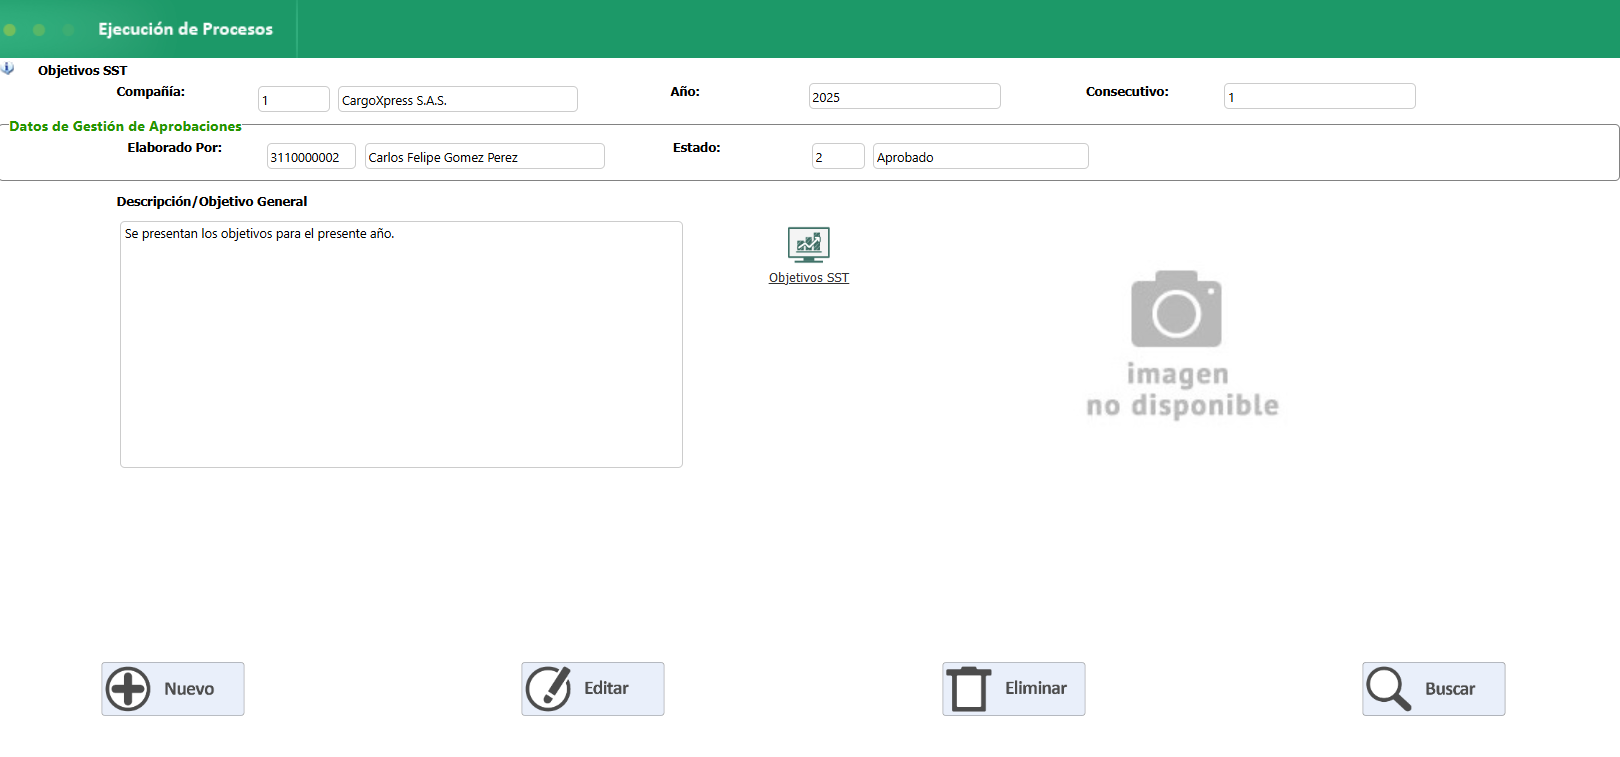Delete the record using Eliminar
Image resolution: width=1620 pixels, height=757 pixels.
(x=1014, y=689)
